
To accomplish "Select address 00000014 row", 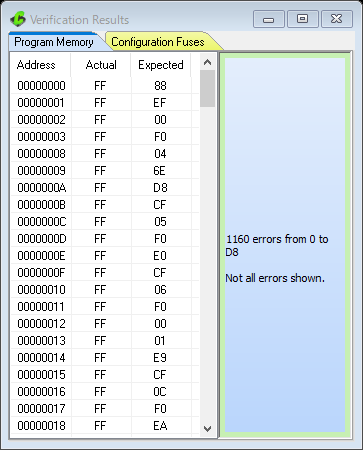I will click(x=105, y=358).
